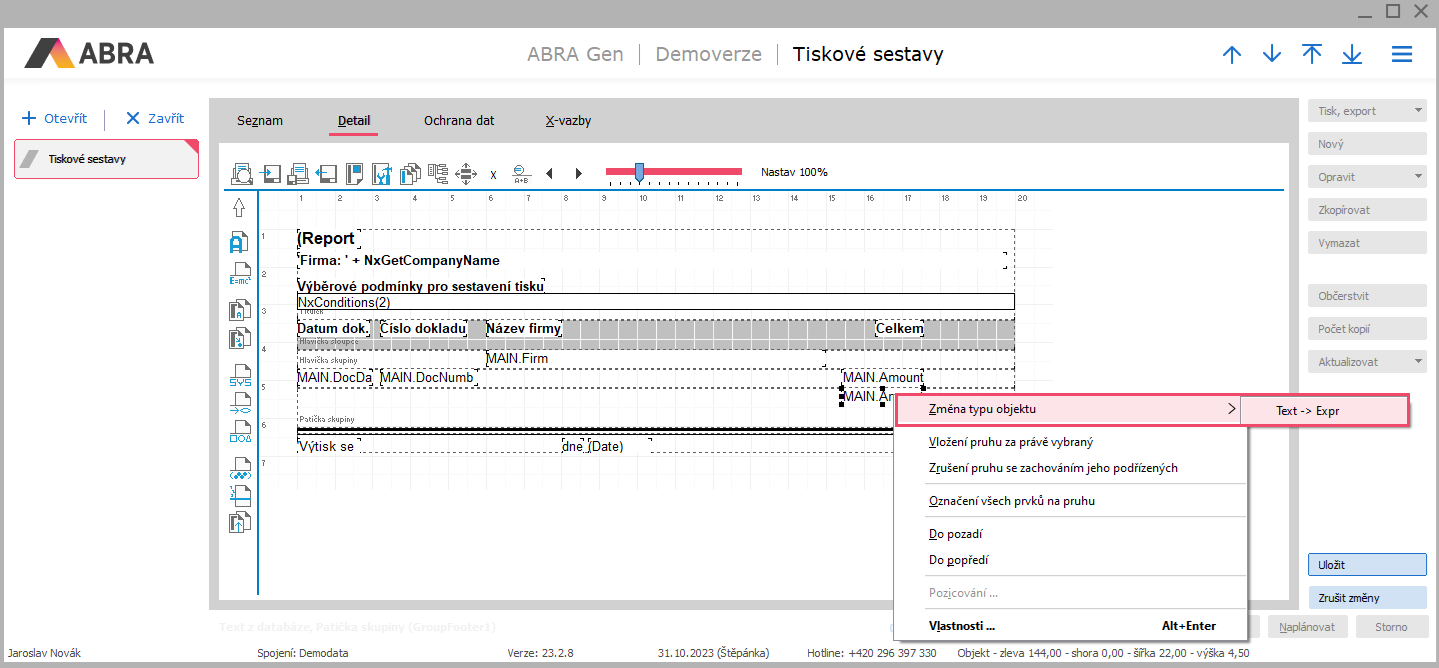Select the shapes drawing tool
The image size is (1439, 668).
tap(240, 432)
